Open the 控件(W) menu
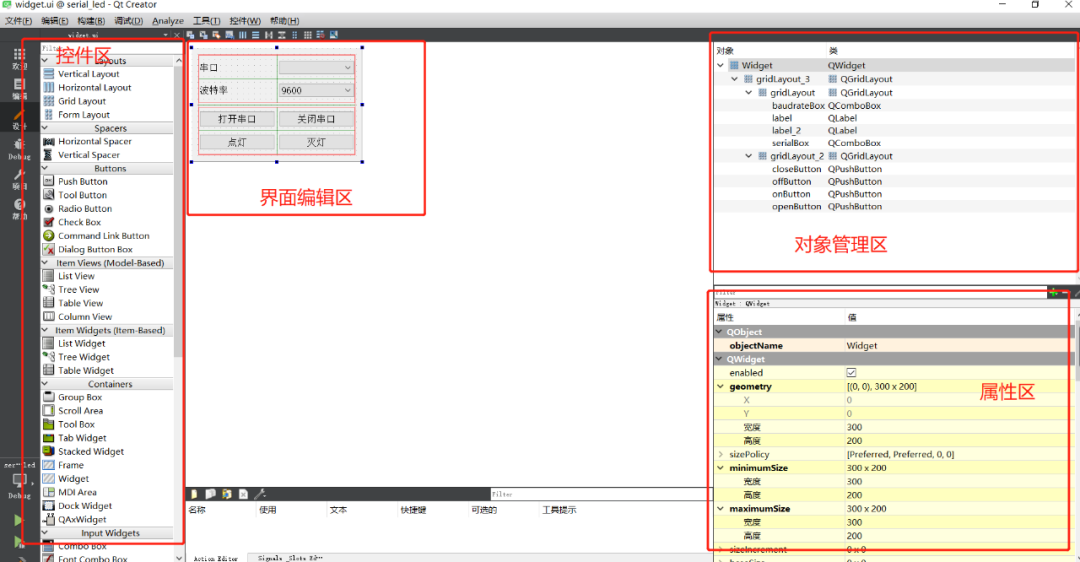The image size is (1080, 562). 245,21
